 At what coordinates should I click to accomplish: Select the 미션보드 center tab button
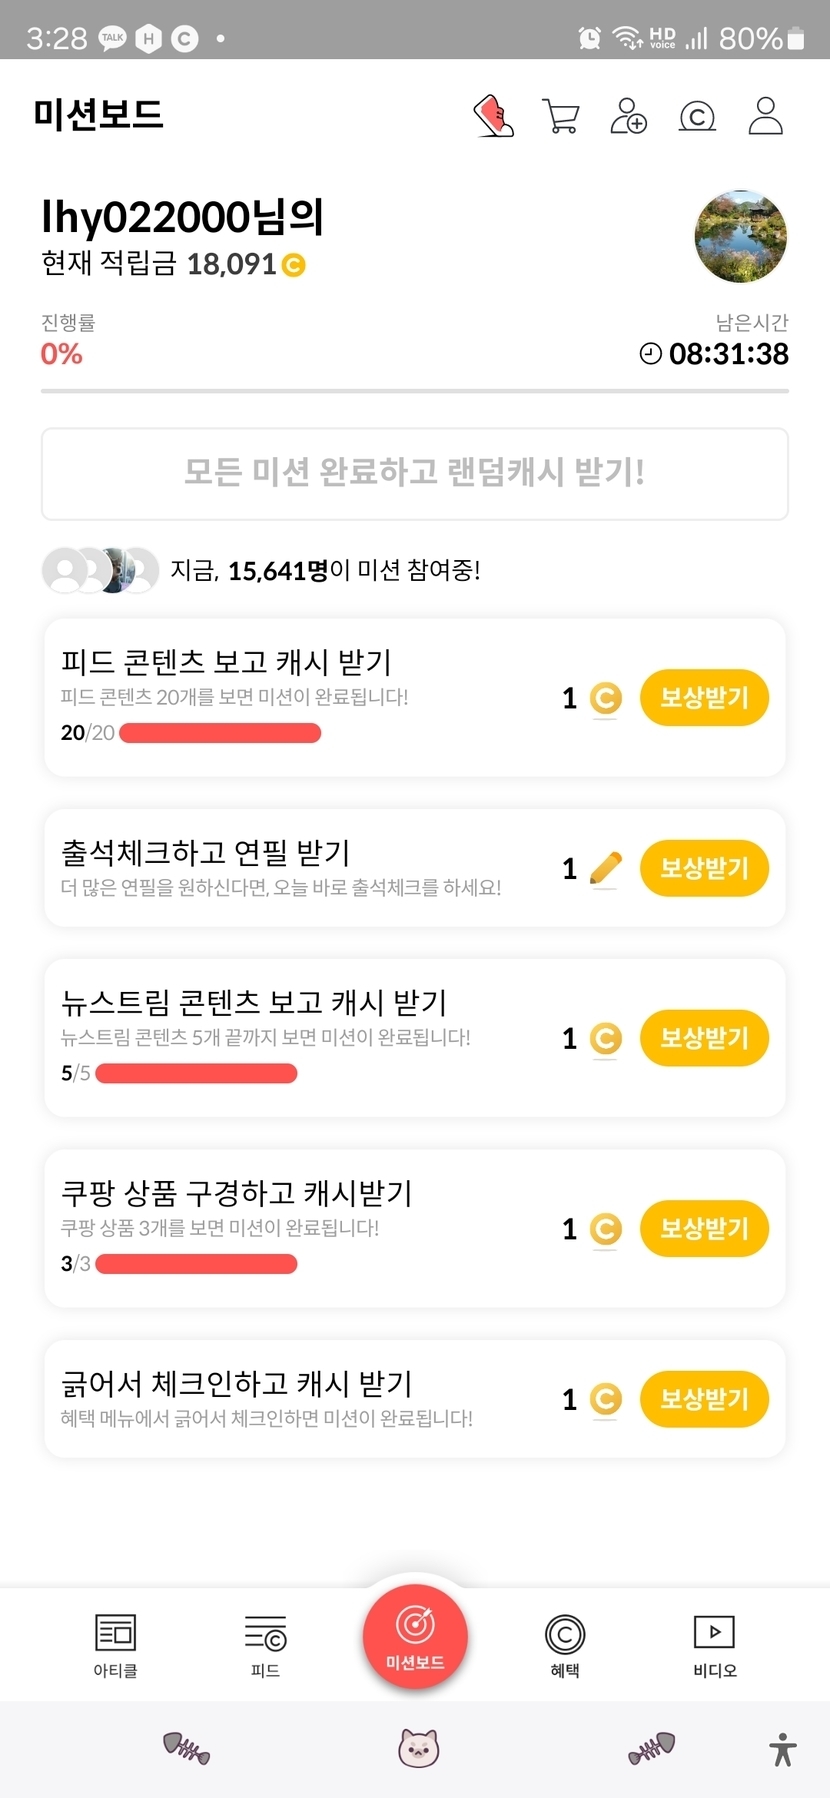pos(415,1637)
